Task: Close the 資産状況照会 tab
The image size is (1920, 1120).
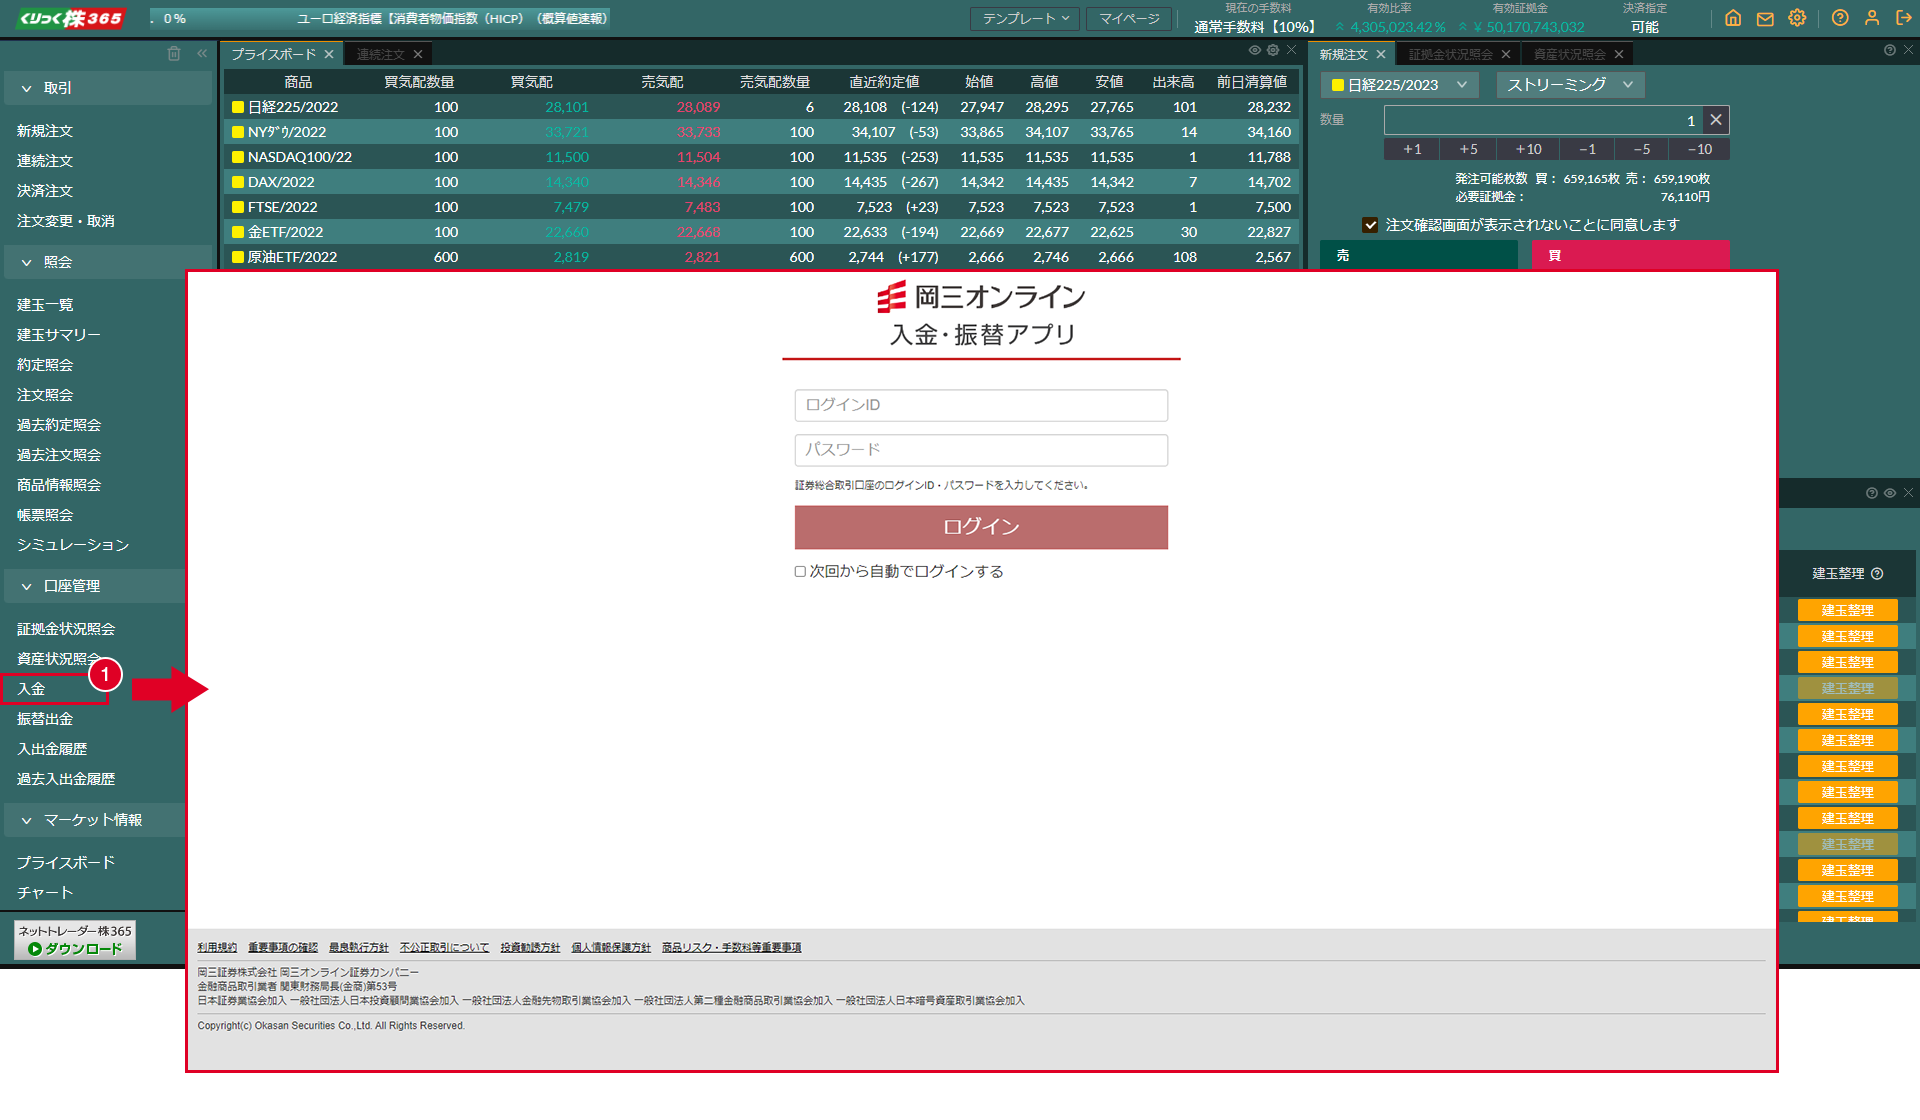Action: pos(1619,54)
